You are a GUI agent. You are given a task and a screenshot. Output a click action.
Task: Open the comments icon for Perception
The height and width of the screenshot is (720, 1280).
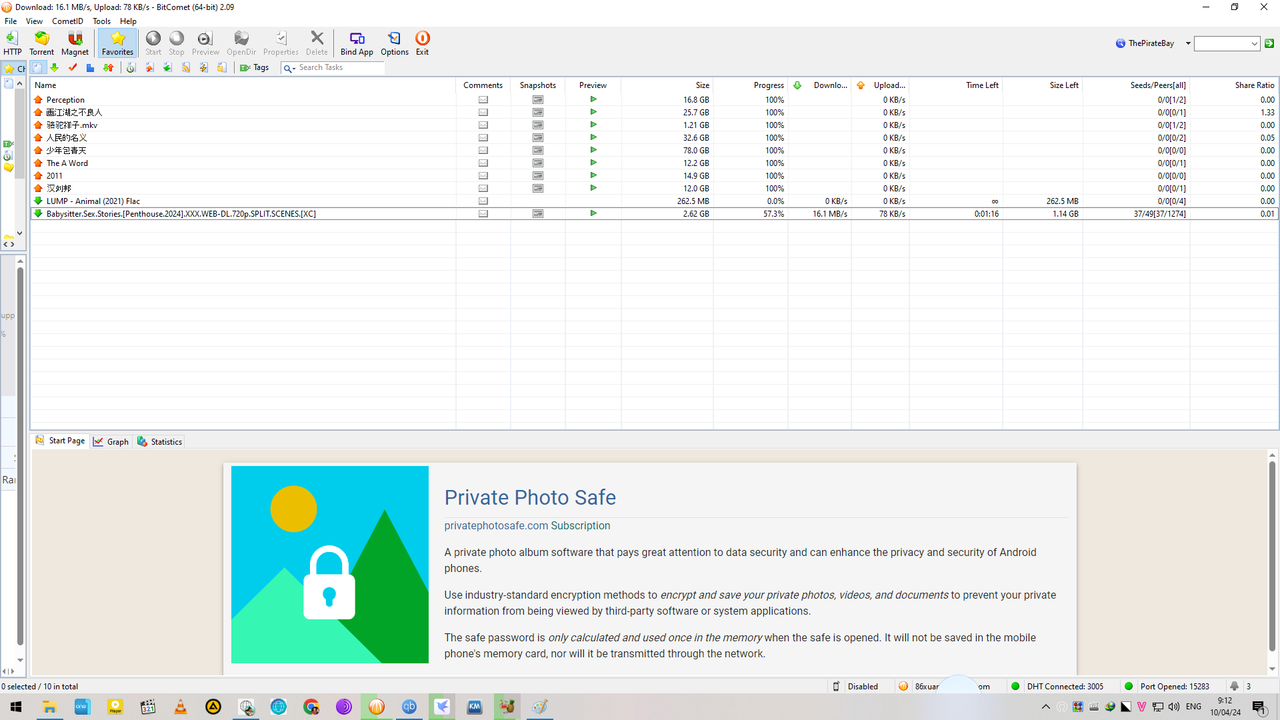coord(483,100)
